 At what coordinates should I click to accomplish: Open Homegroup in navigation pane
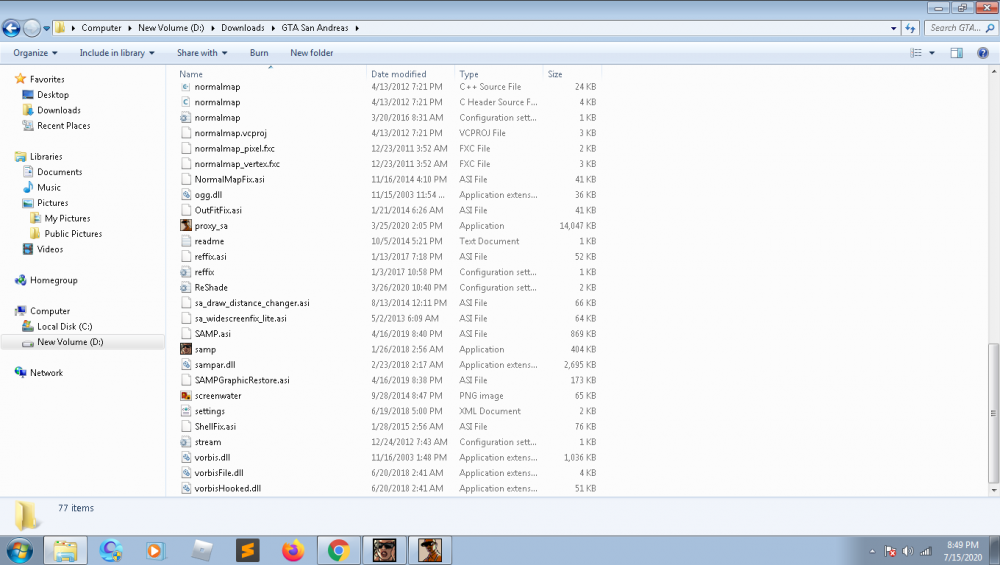click(54, 280)
